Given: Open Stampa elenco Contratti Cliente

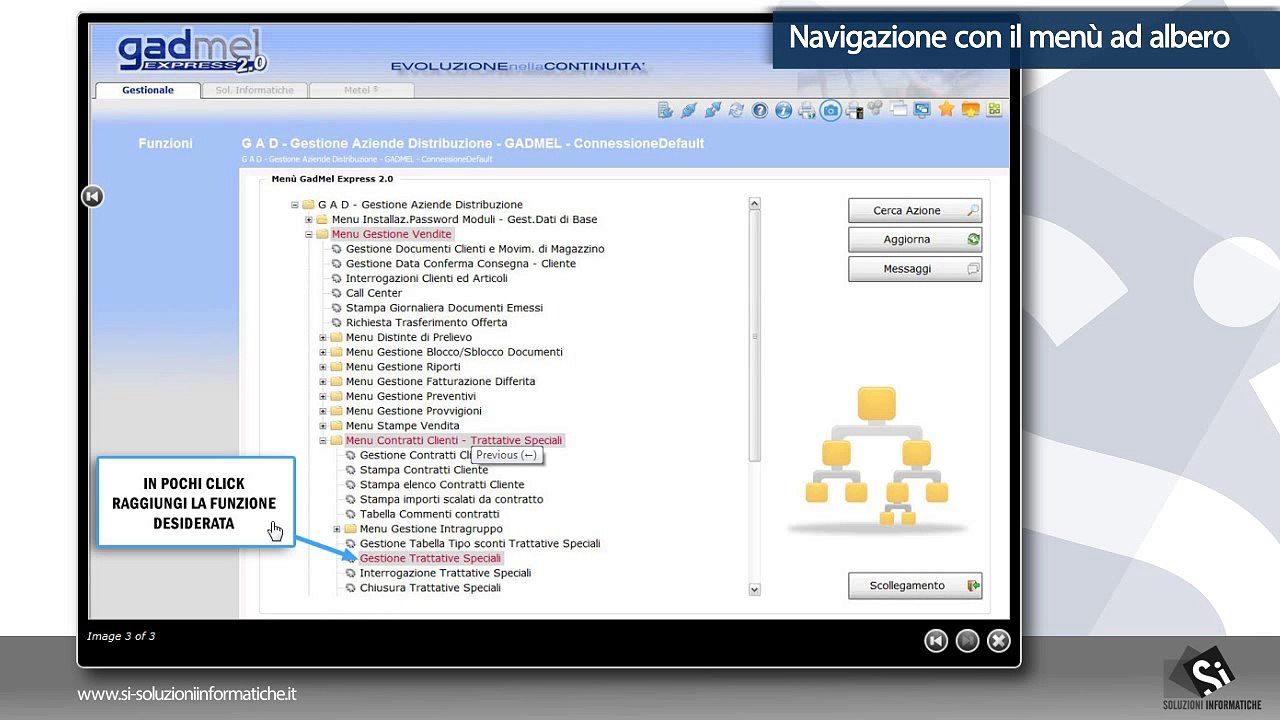Looking at the screenshot, I should click(x=442, y=485).
